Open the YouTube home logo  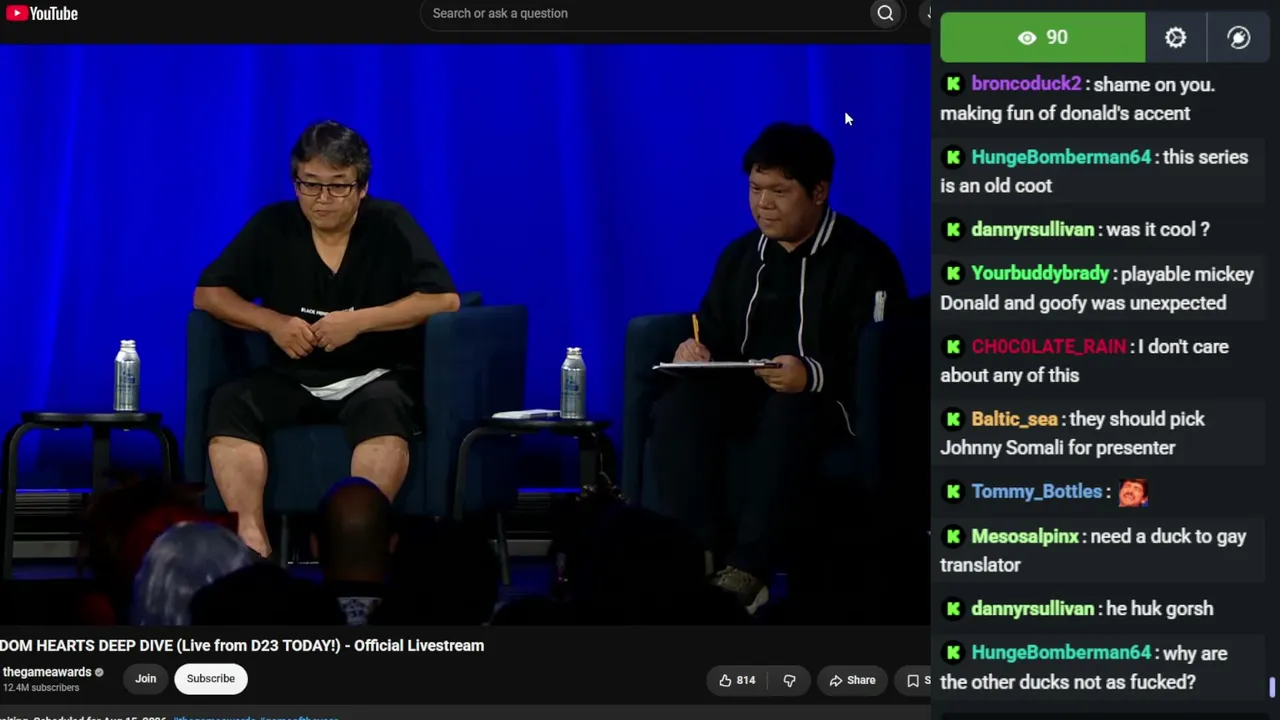(42, 13)
